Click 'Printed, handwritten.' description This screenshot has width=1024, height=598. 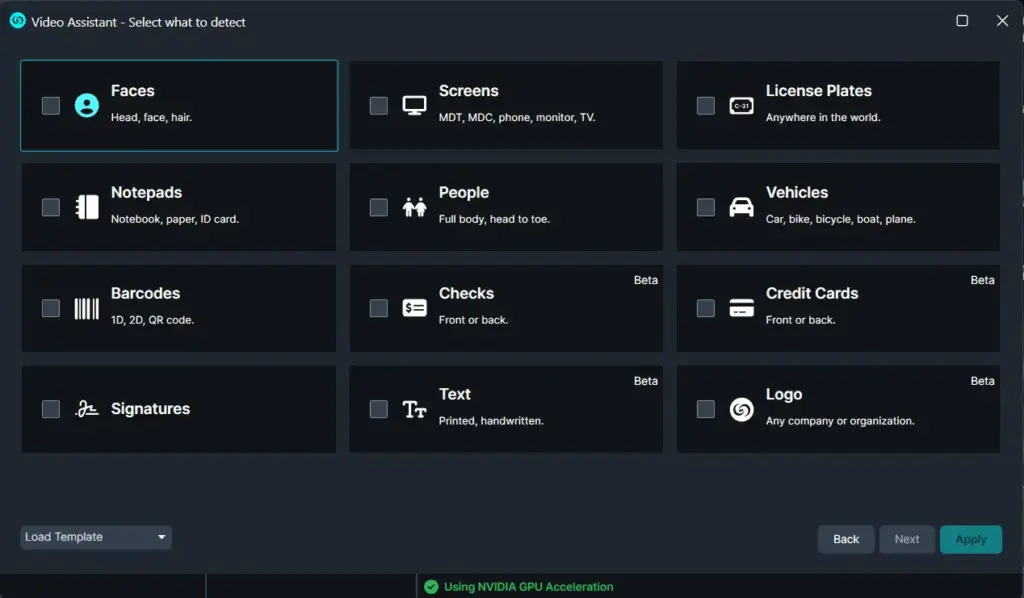pyautogui.click(x=490, y=421)
